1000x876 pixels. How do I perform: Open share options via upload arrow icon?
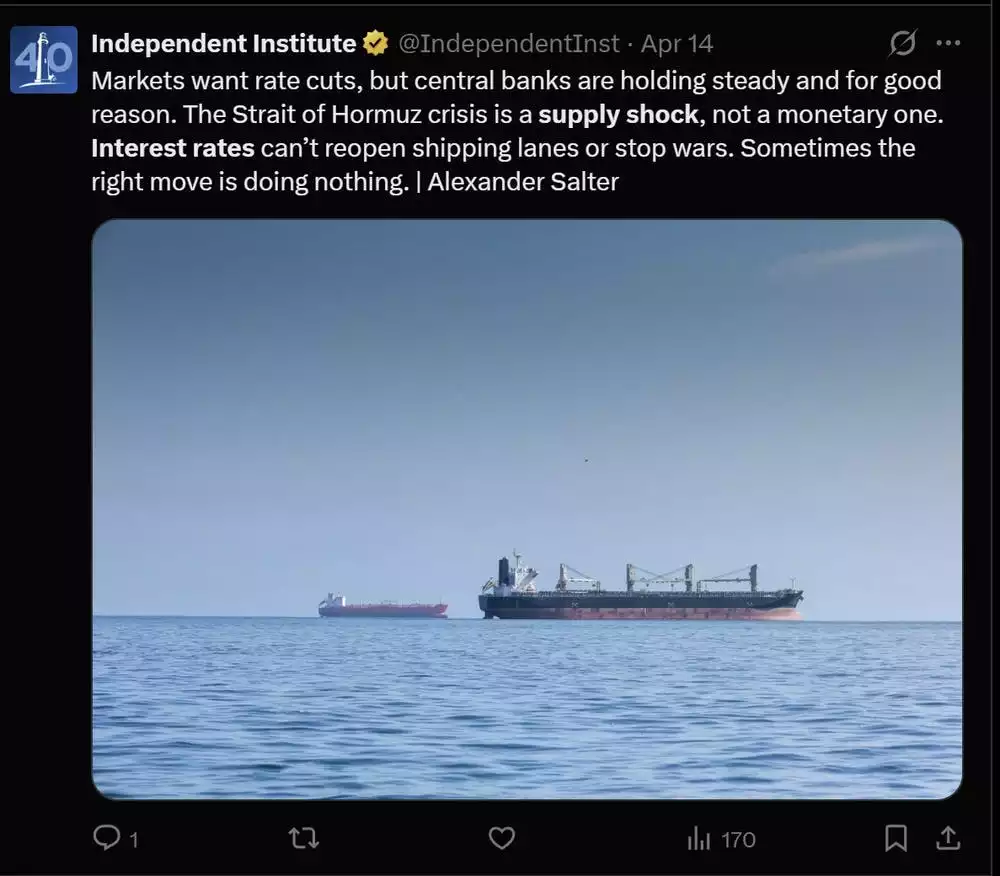coord(947,838)
